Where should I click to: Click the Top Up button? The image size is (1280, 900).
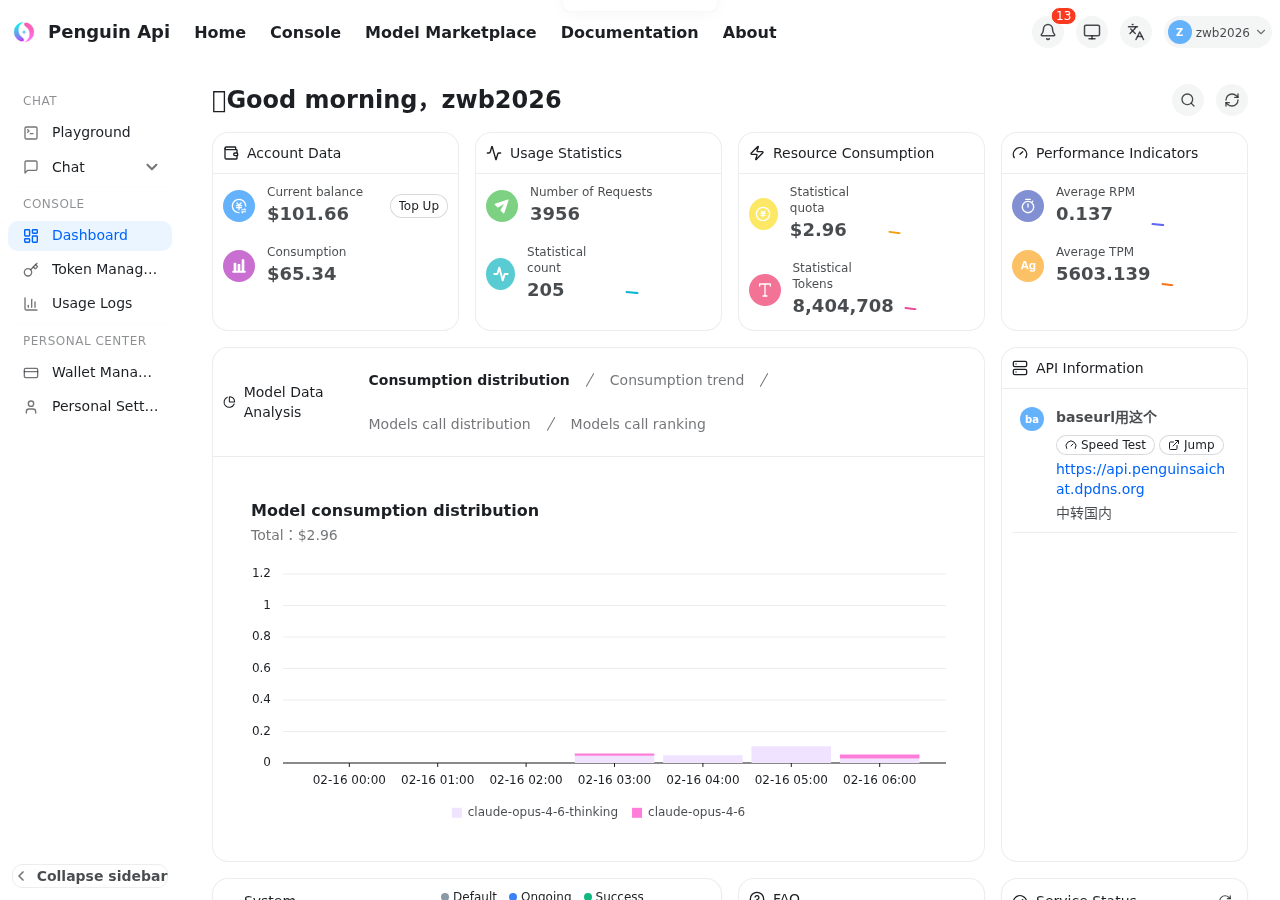click(x=418, y=206)
